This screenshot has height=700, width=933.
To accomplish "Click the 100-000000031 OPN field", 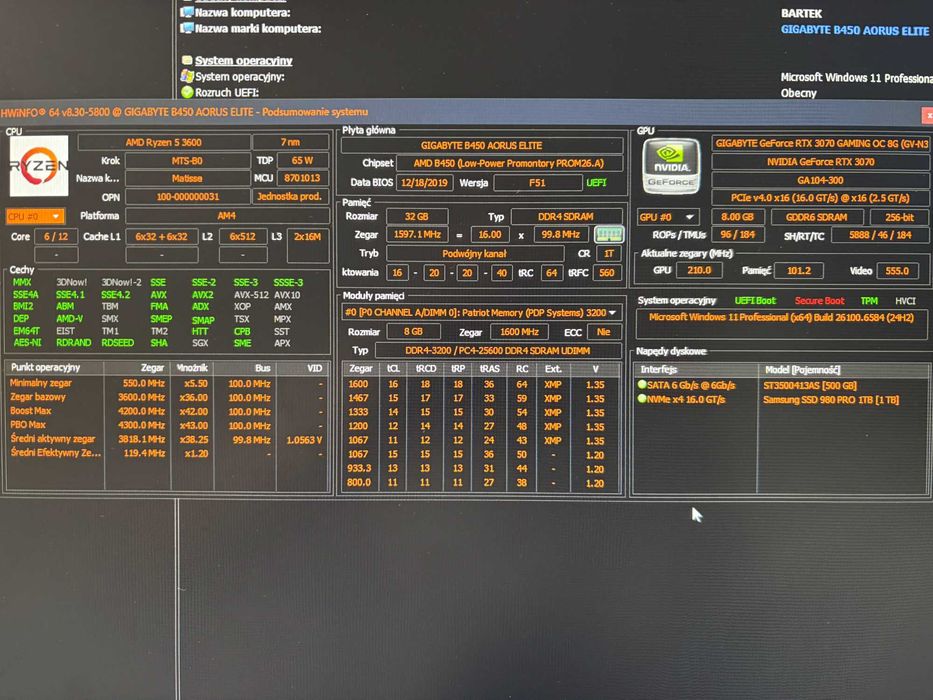I will (187, 196).
